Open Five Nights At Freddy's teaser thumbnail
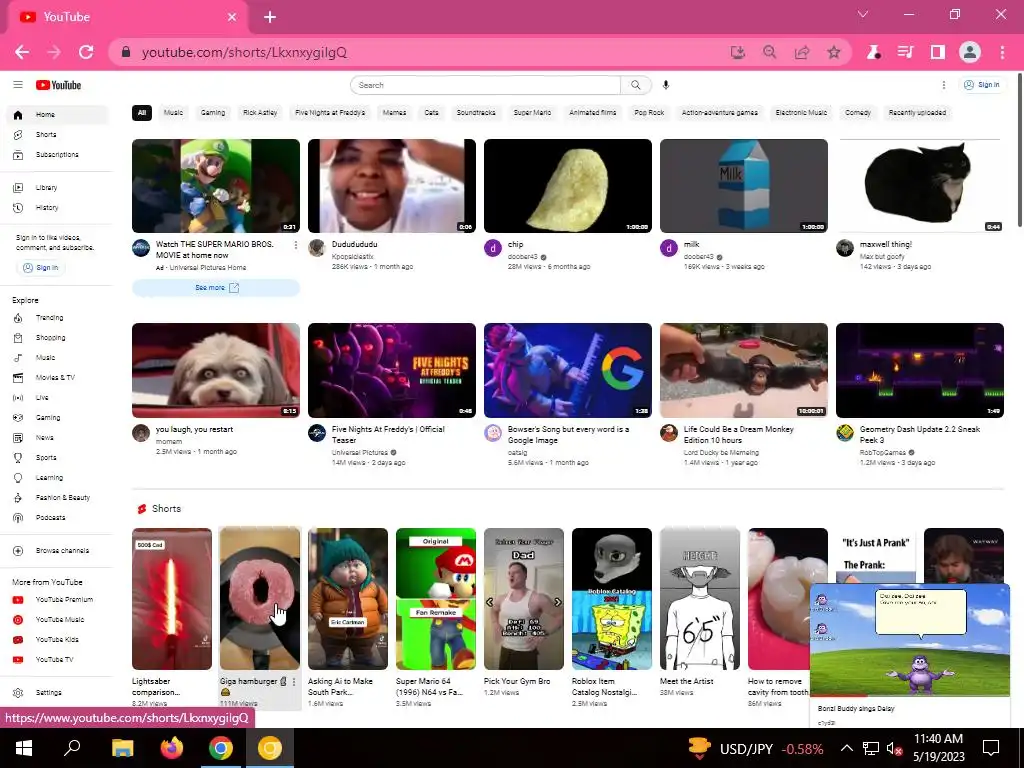Screen dimensions: 1024x768 [392, 370]
